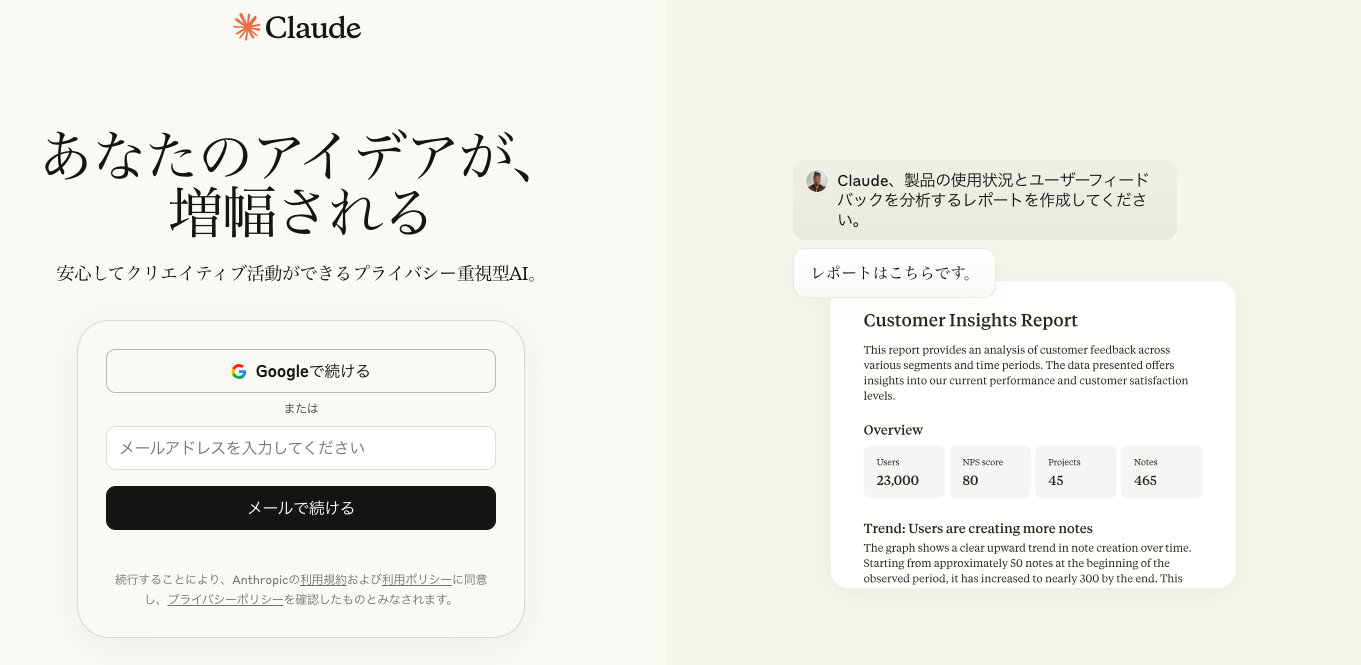Screen dimensions: 1361x665
Task: Open the 利用規約 link
Action: (x=323, y=579)
